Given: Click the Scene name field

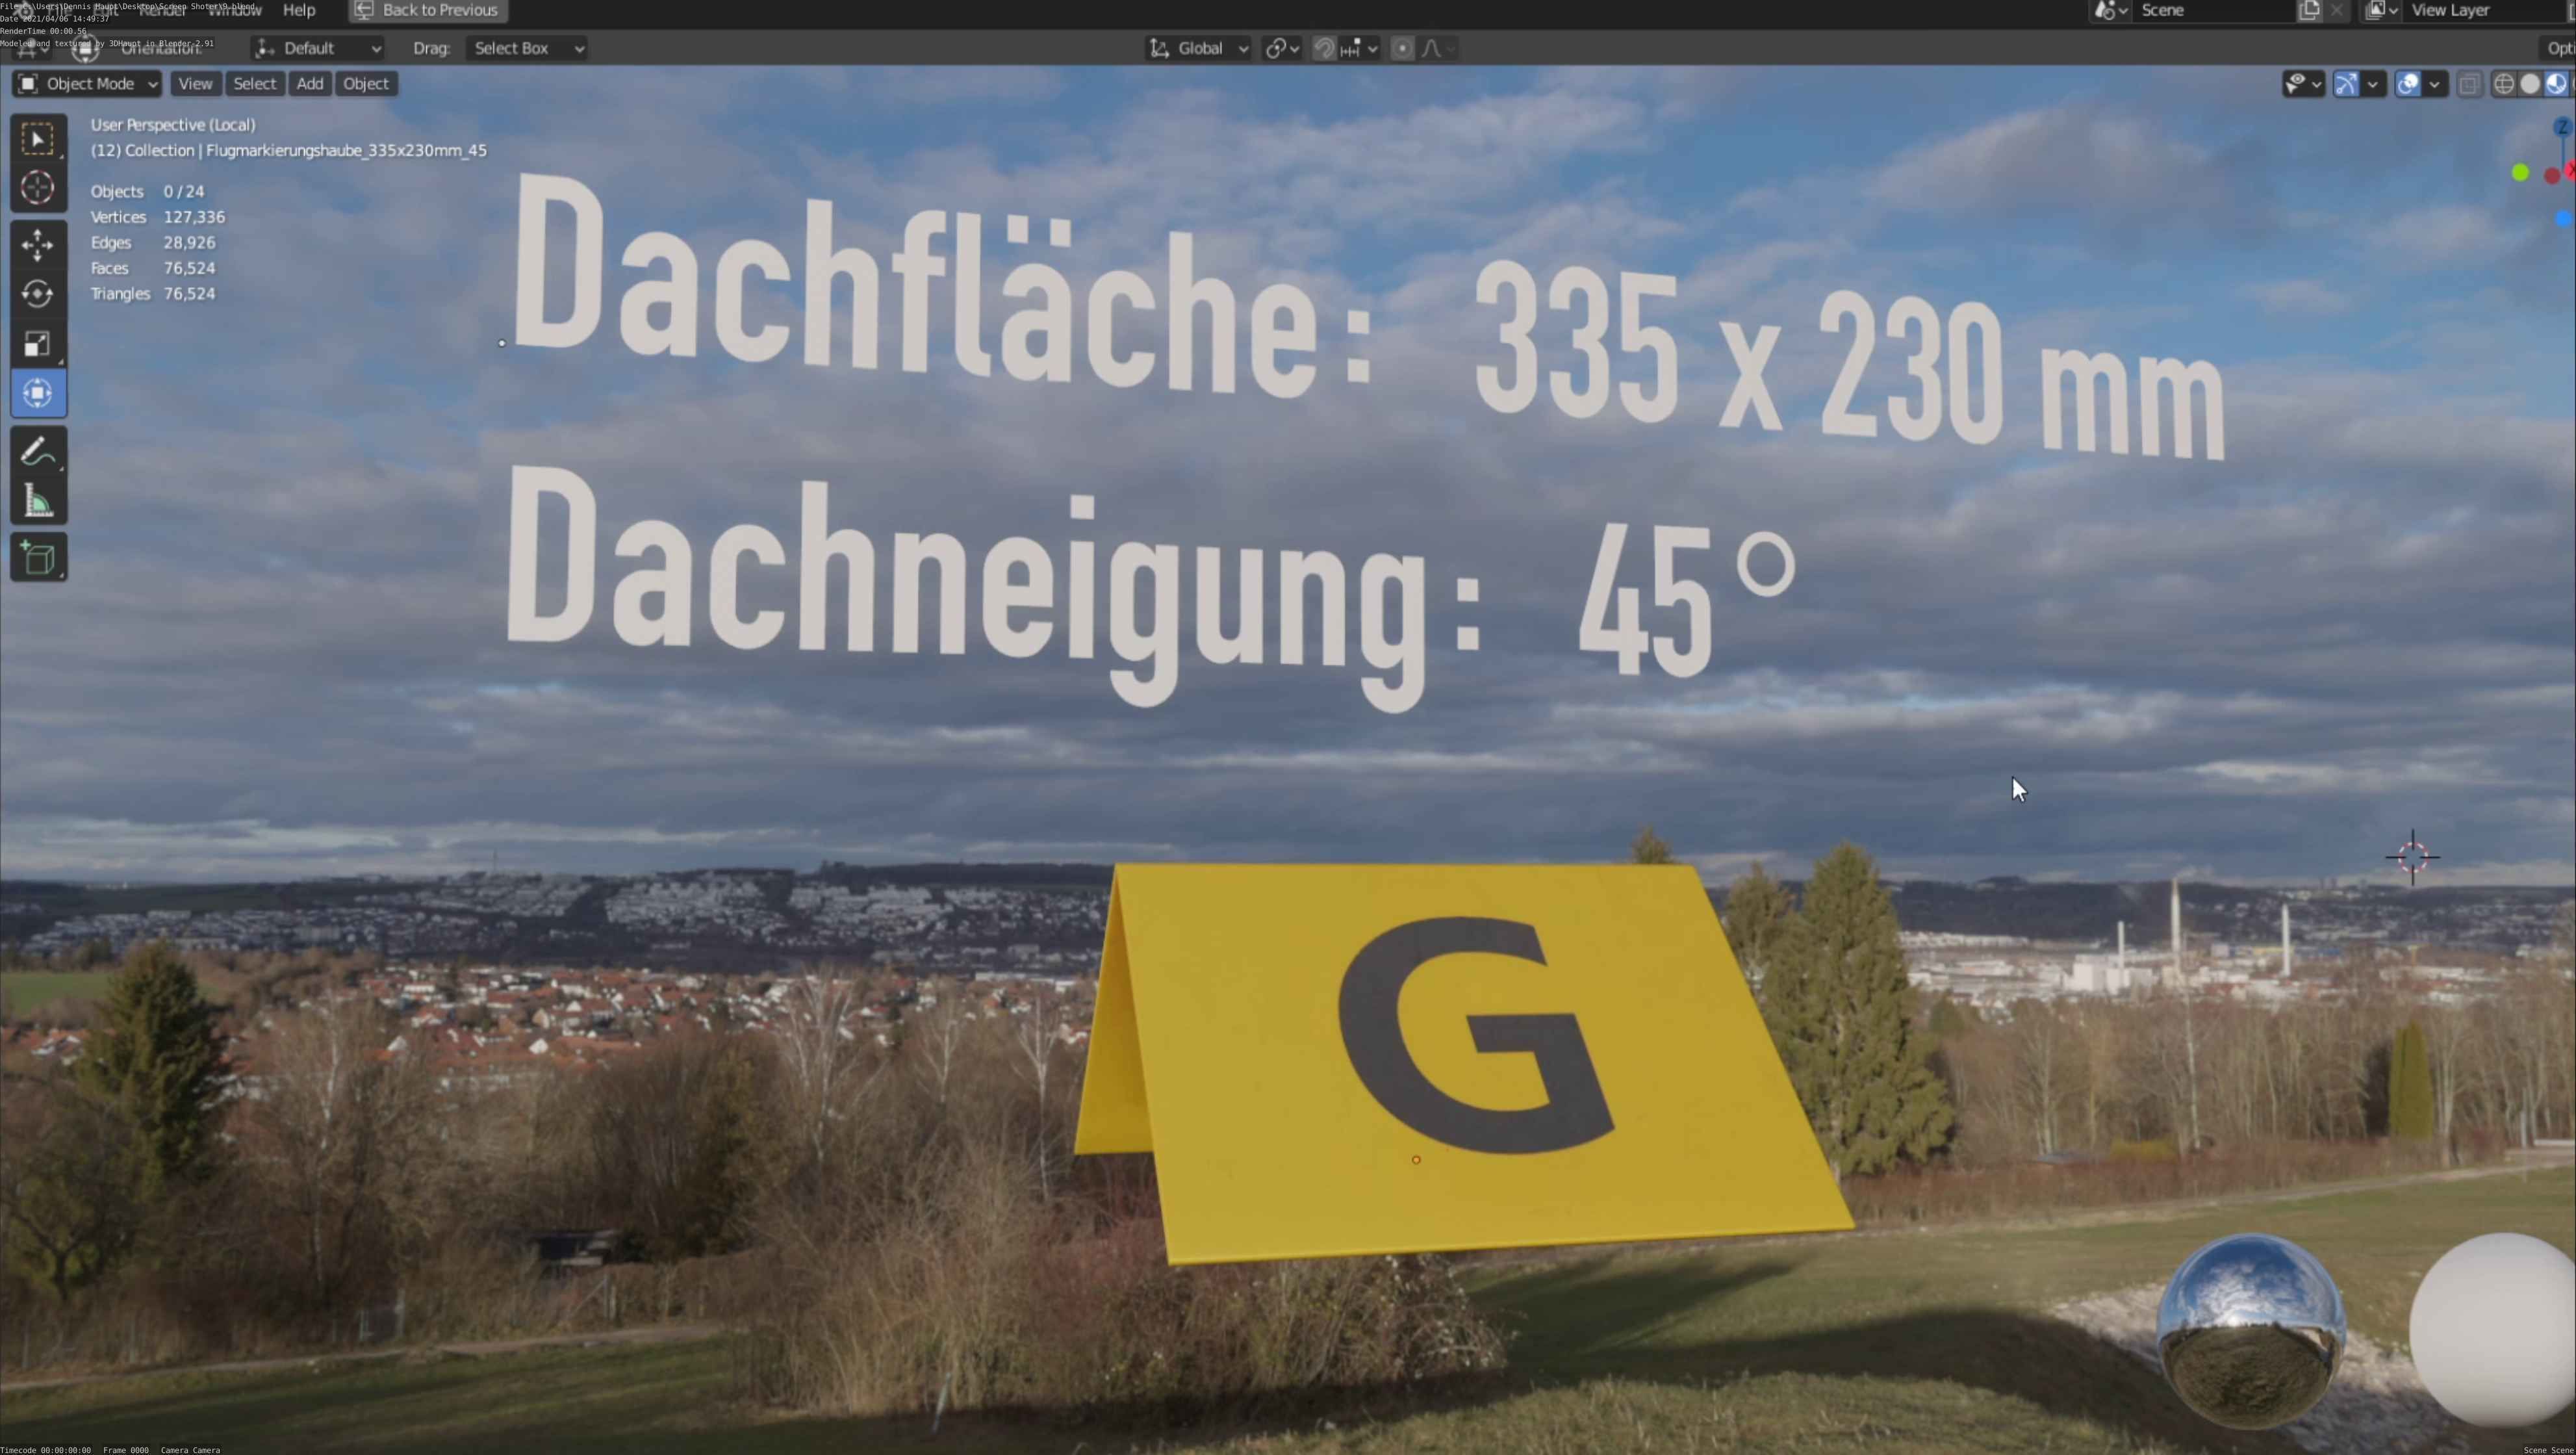Looking at the screenshot, I should (2210, 10).
